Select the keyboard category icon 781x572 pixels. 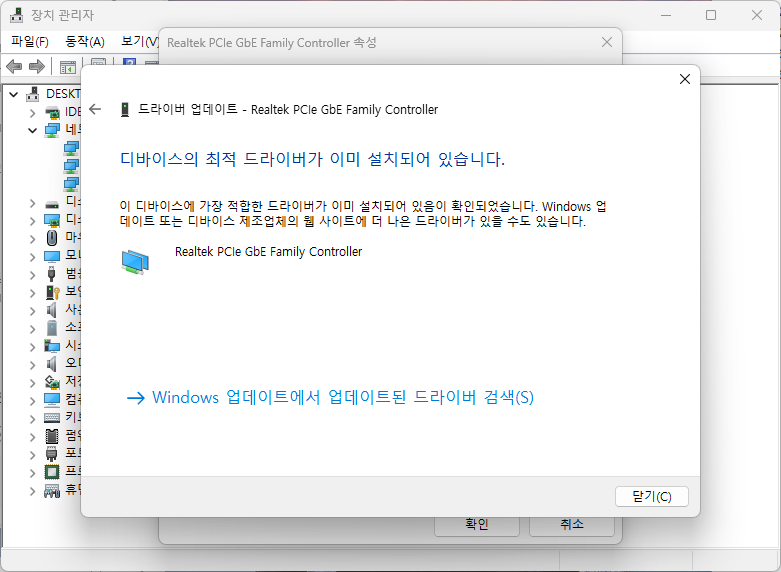(52, 418)
